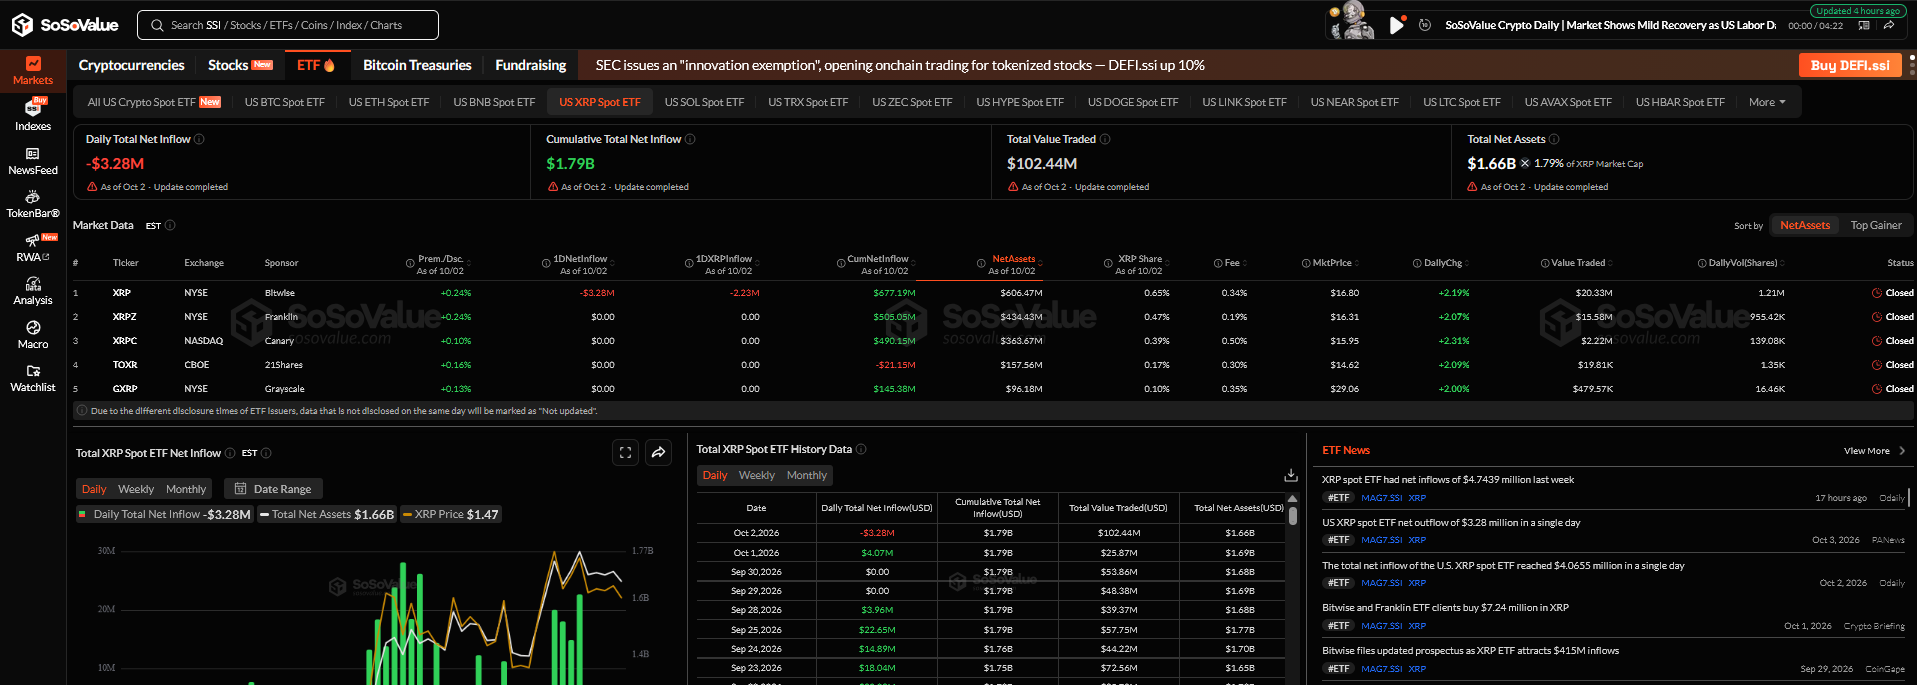Sort market data by Top Gainer
This screenshot has height=685, width=1917.
tap(1876, 225)
